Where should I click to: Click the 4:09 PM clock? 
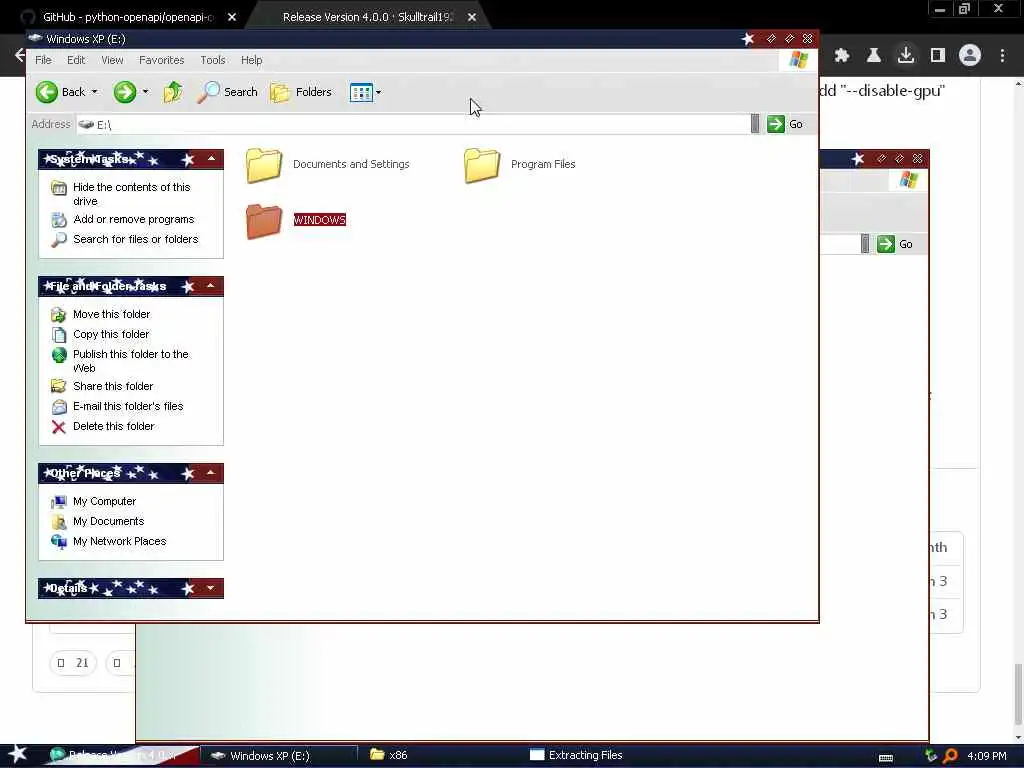tap(987, 756)
